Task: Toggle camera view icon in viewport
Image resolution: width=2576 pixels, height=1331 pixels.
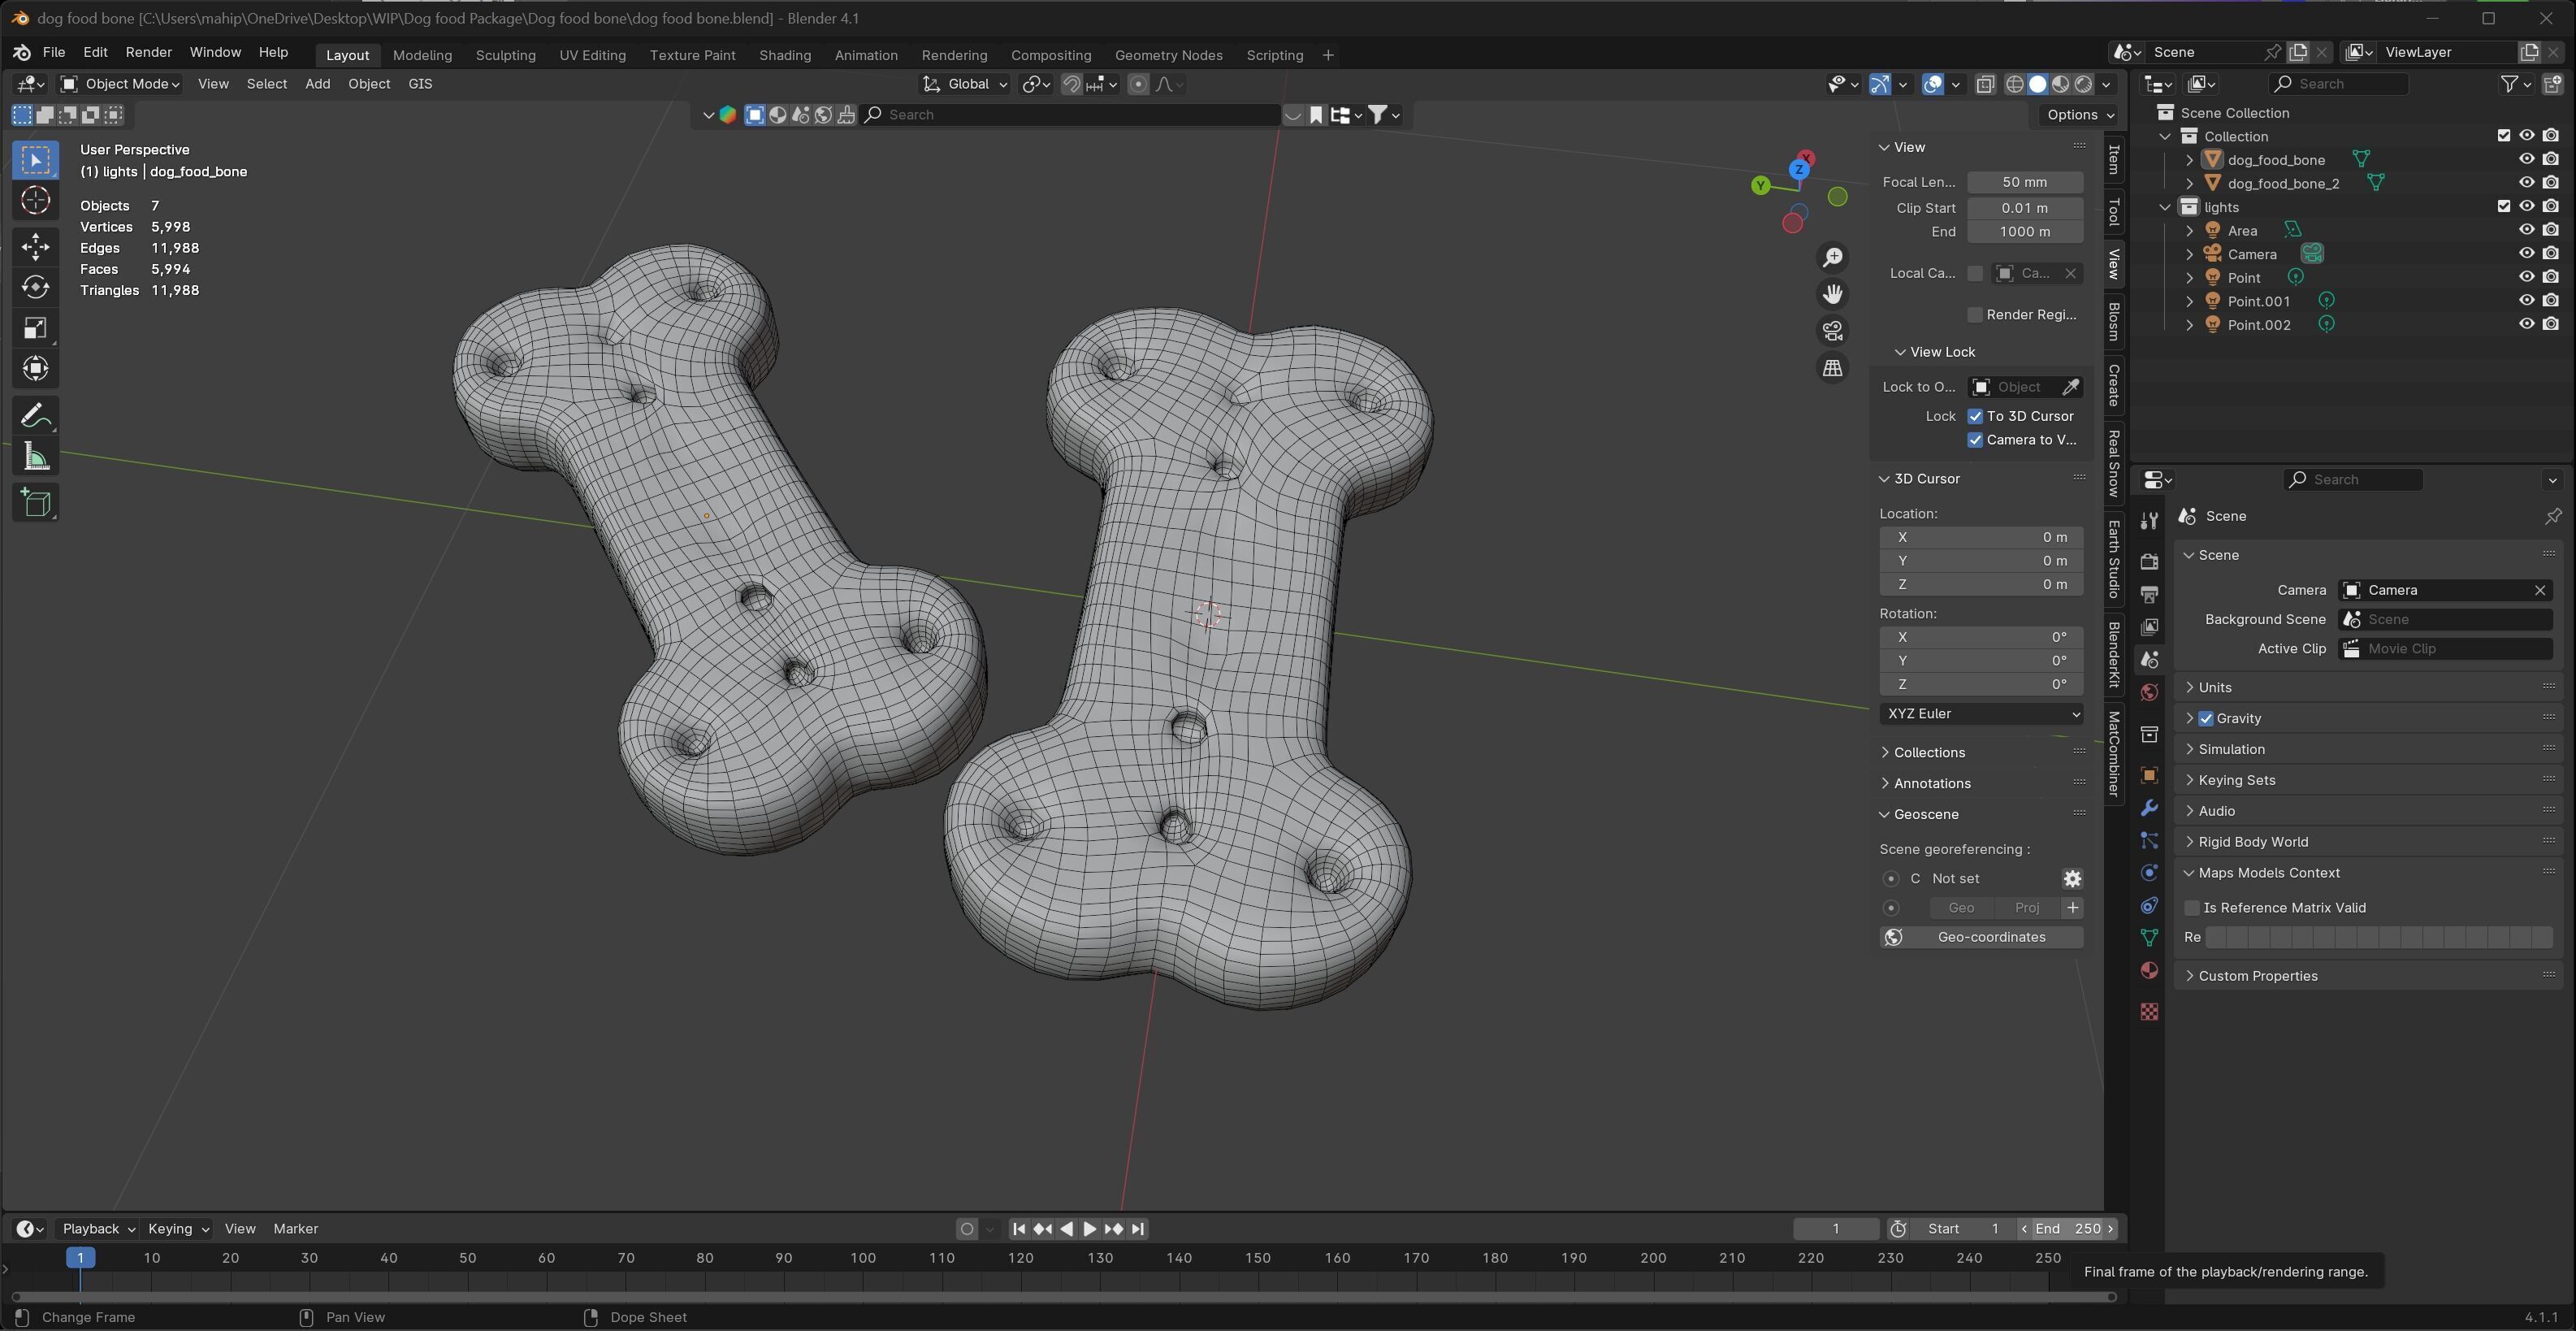Action: pos(1832,331)
